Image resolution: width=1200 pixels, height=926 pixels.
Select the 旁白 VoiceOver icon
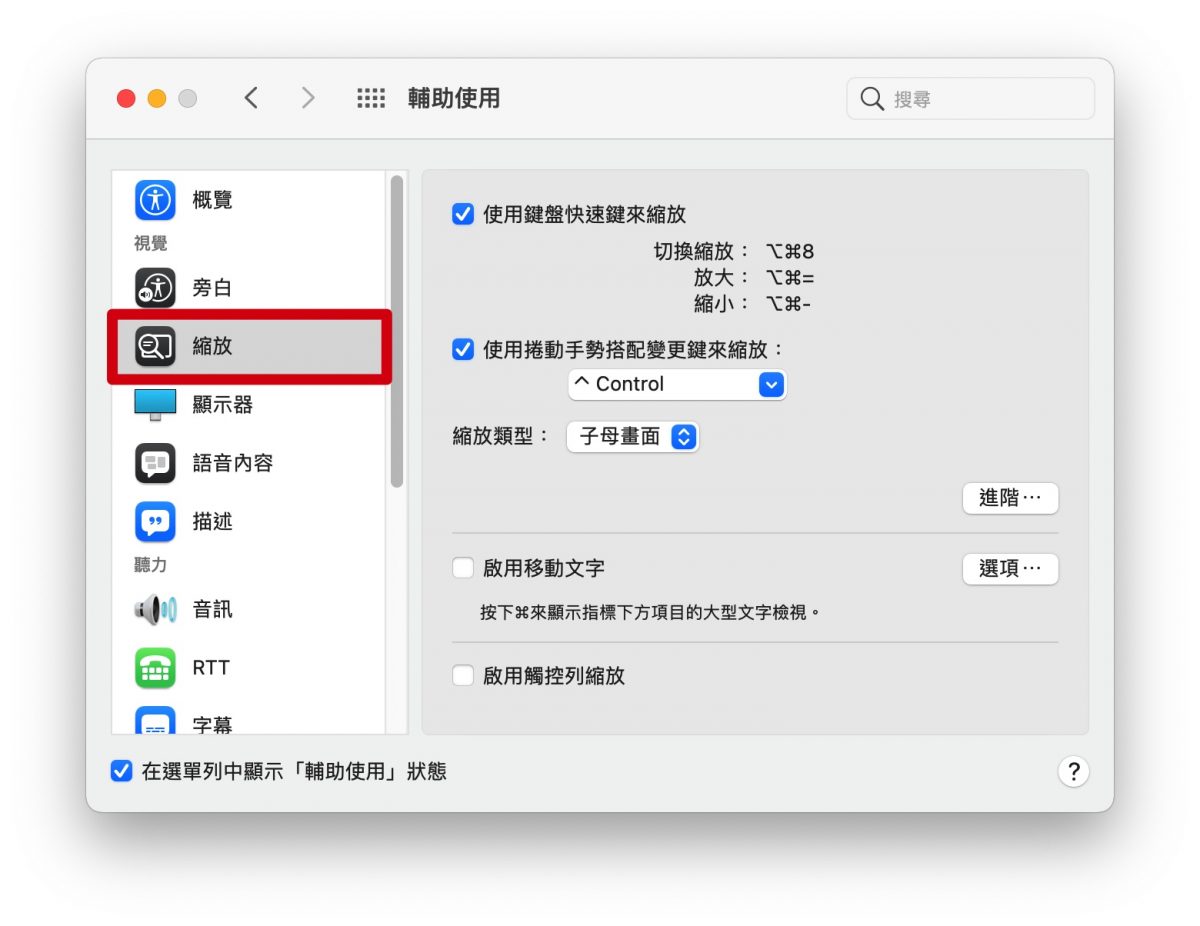pos(155,288)
